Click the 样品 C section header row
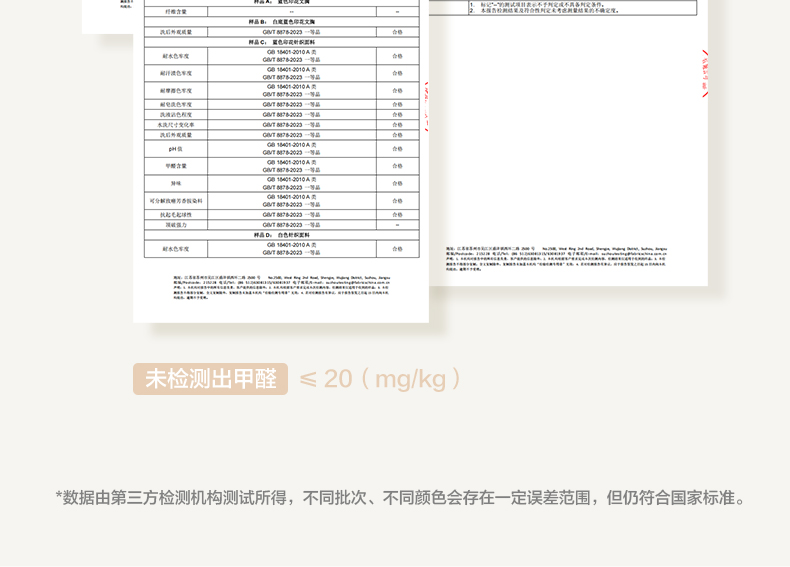This screenshot has height=567, width=790. [x=282, y=42]
